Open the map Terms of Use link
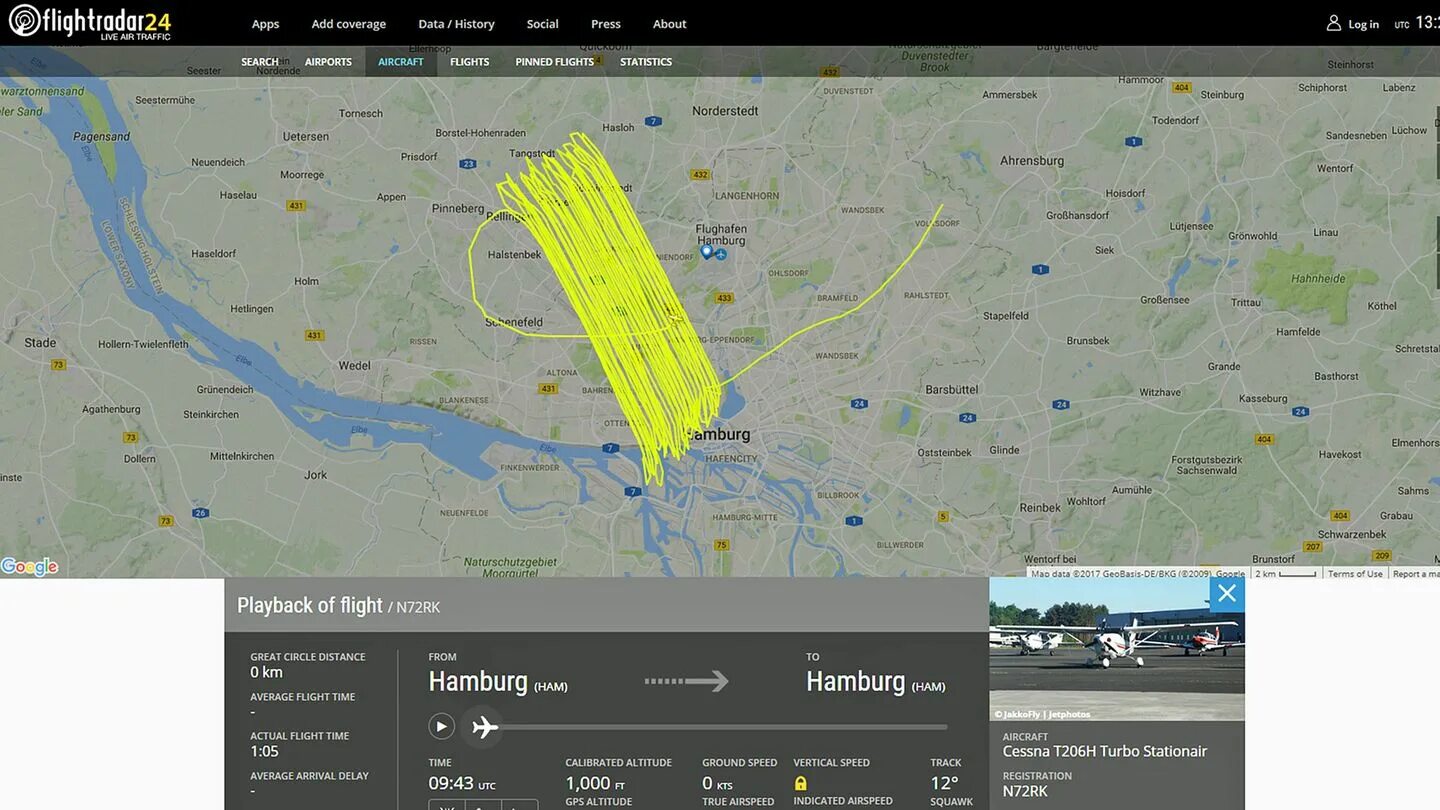1440x810 pixels. point(1355,574)
